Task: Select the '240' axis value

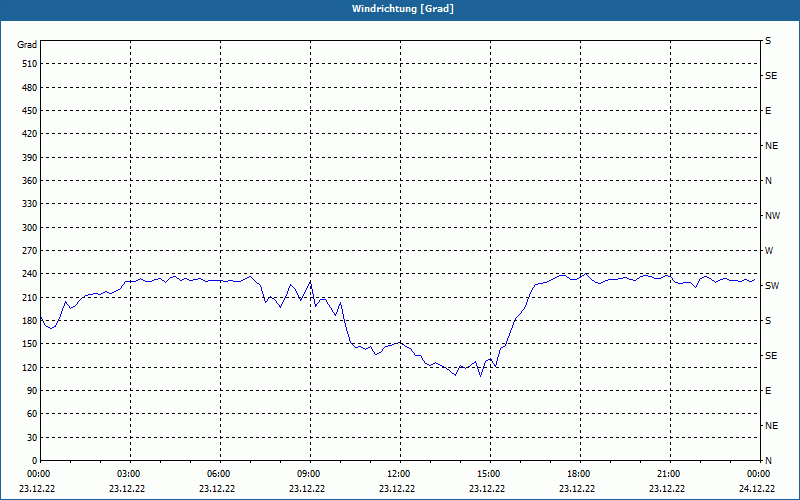Action: click(30, 274)
